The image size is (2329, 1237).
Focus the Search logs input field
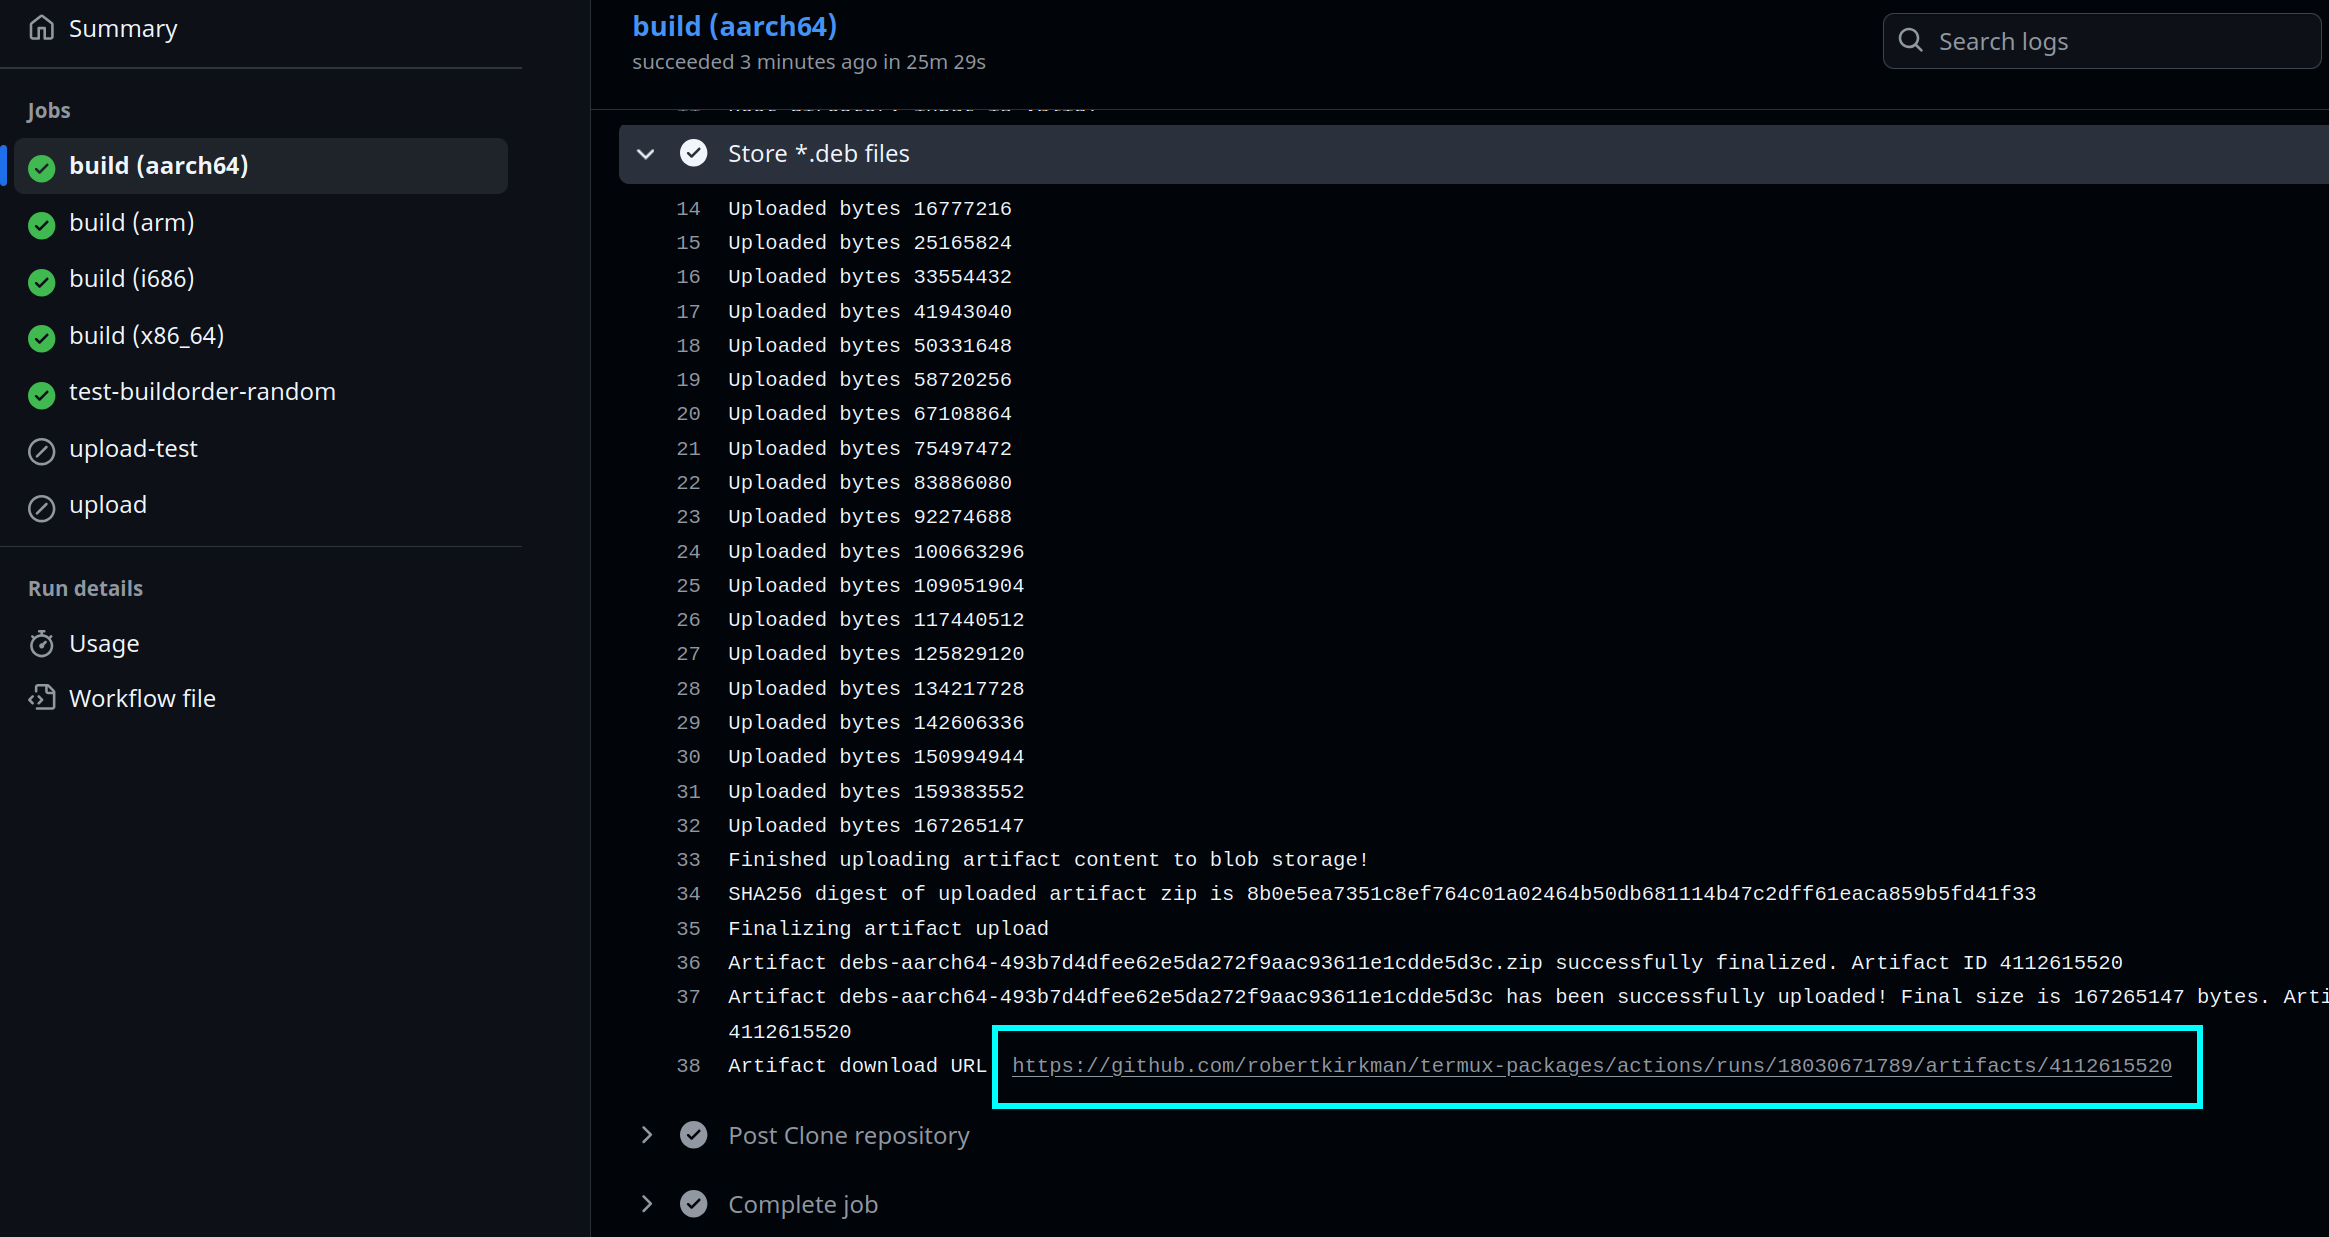click(x=2120, y=41)
